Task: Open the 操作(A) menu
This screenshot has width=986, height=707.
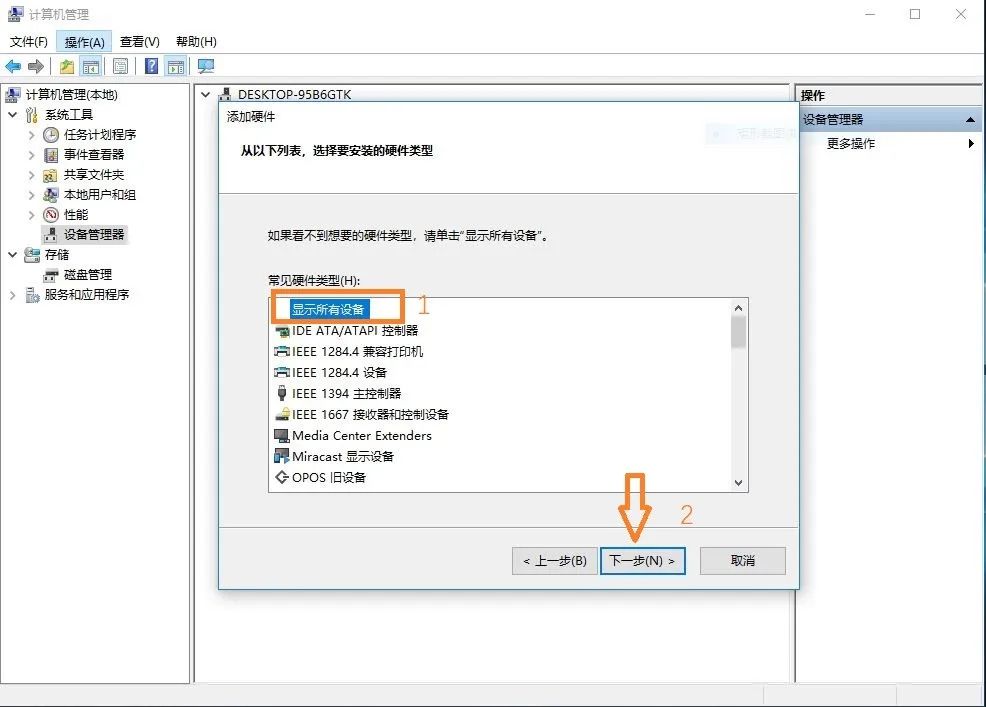Action: pos(84,42)
